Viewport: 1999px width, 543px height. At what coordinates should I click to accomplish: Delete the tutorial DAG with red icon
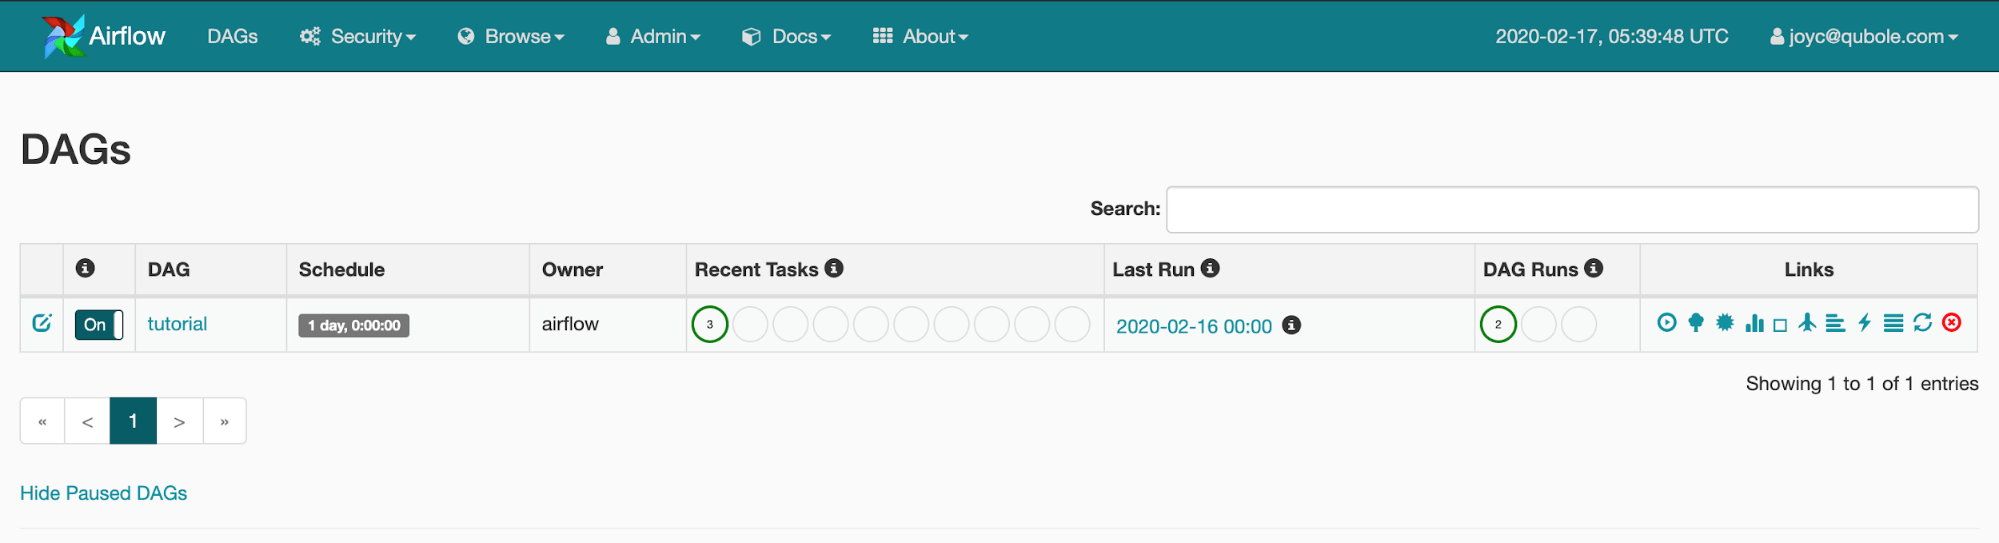point(1951,323)
